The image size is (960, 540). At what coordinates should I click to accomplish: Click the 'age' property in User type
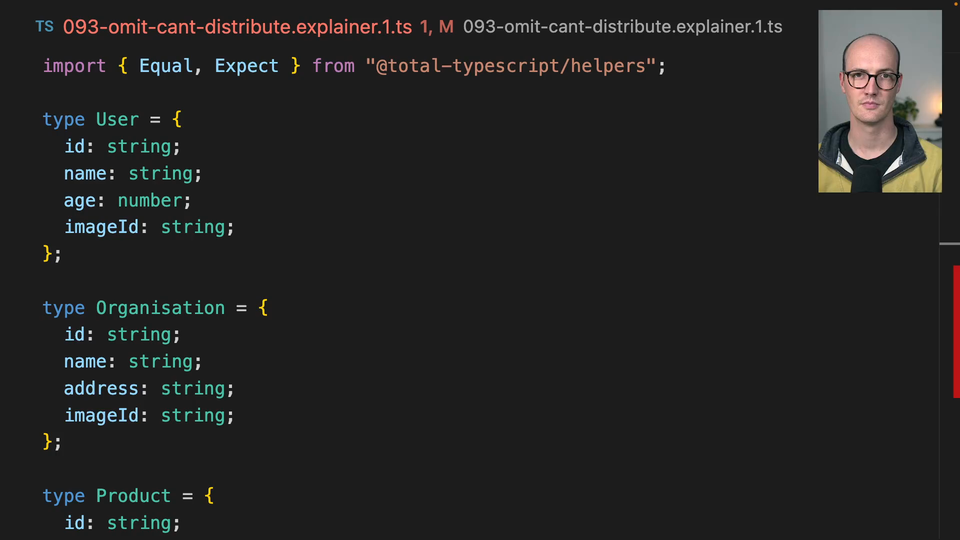(x=80, y=200)
